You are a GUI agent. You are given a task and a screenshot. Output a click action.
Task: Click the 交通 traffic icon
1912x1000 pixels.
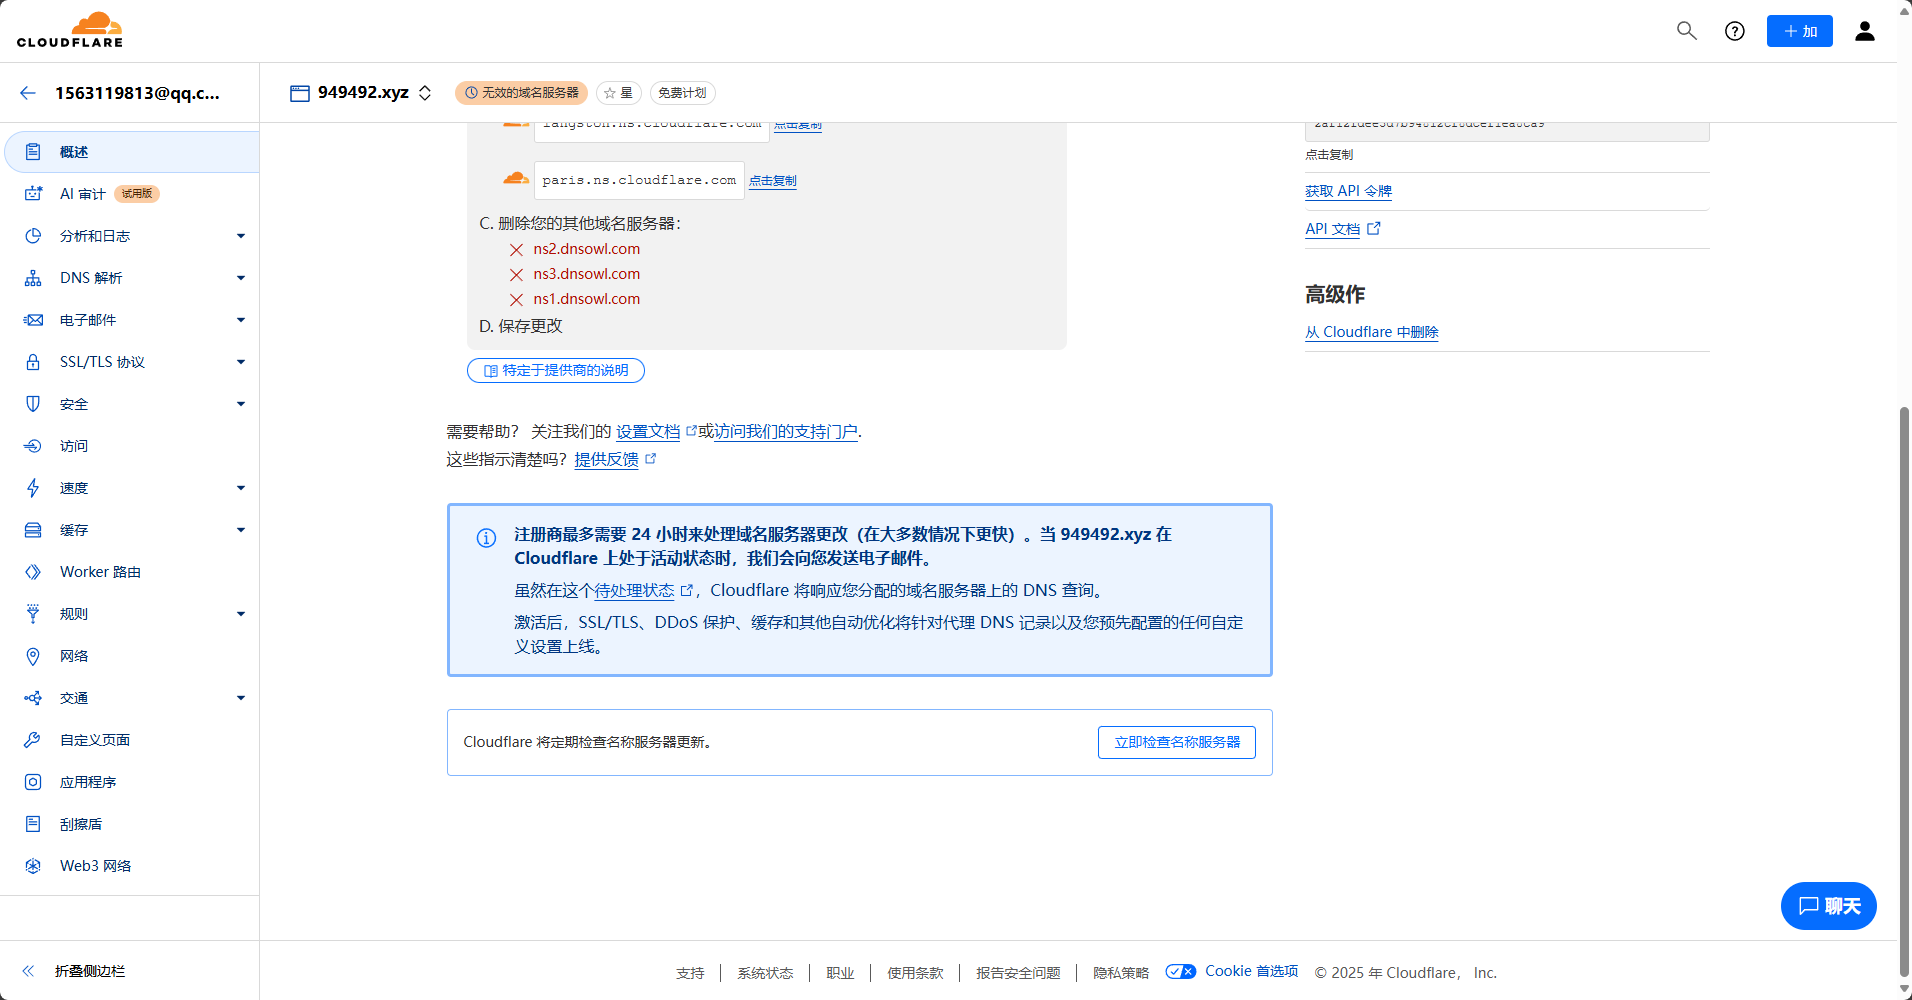tap(33, 698)
